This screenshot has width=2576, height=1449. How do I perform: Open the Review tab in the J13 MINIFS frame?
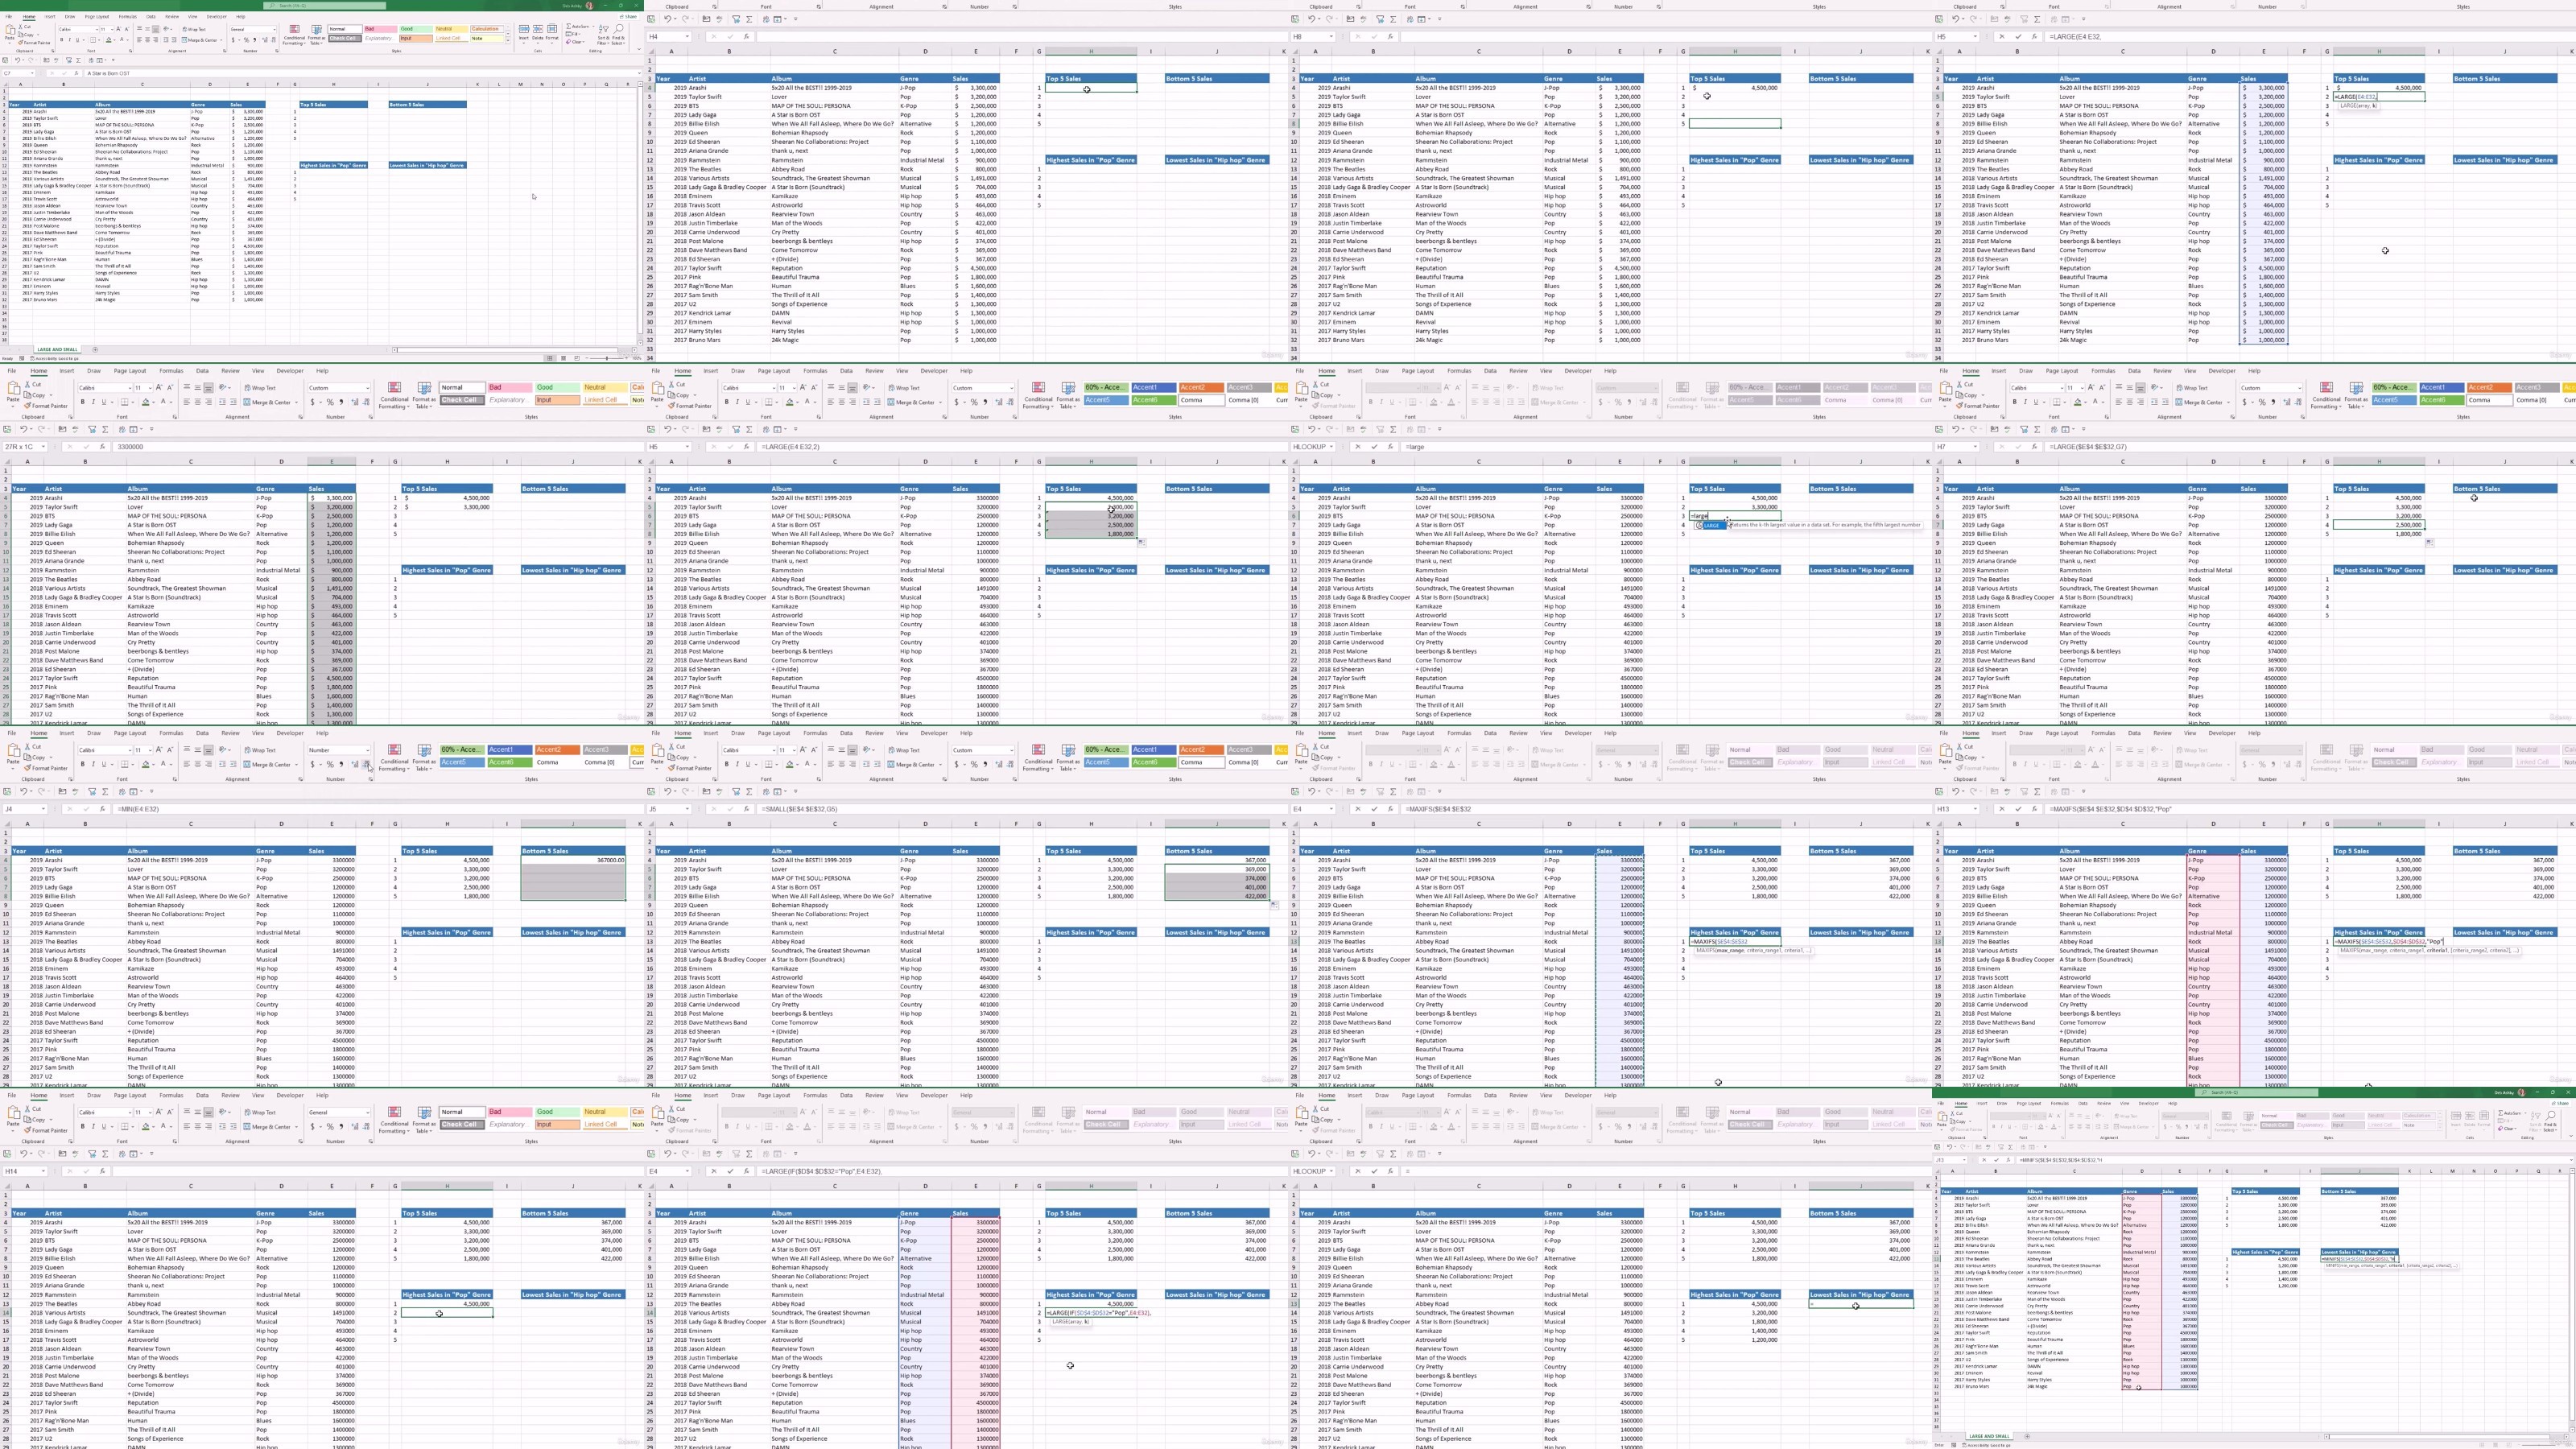pyautogui.click(x=2104, y=1103)
